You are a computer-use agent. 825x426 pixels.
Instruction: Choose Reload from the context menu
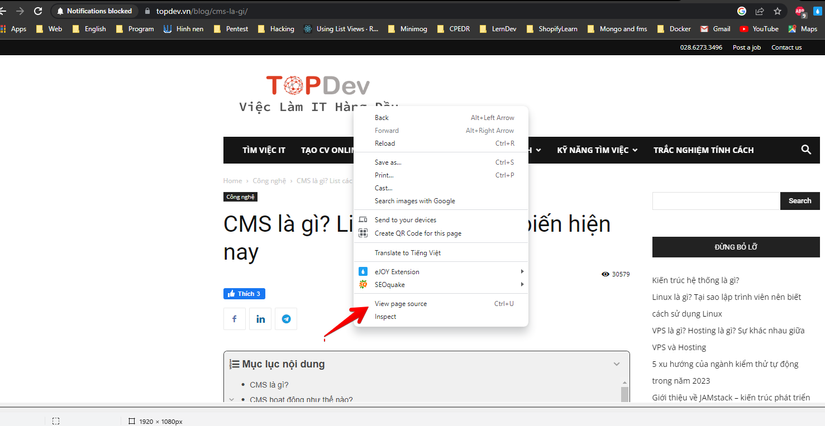click(440, 143)
